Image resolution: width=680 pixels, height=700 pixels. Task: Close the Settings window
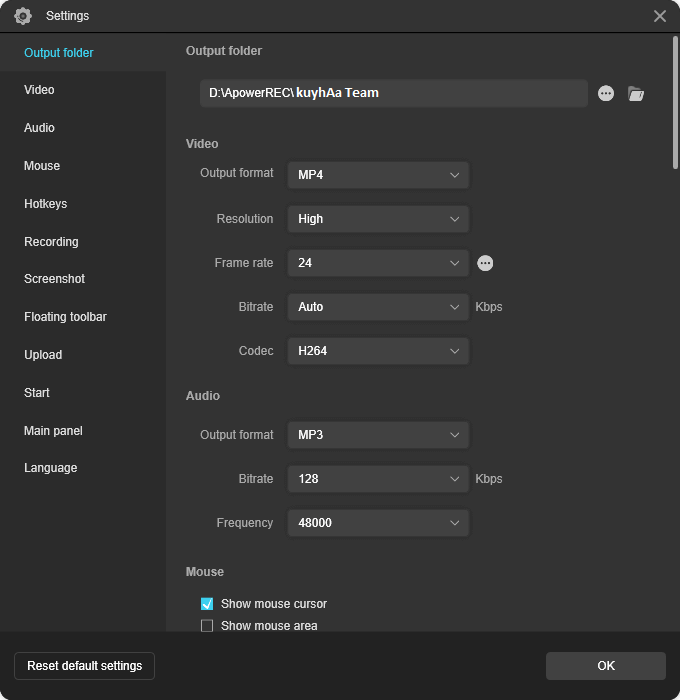660,16
